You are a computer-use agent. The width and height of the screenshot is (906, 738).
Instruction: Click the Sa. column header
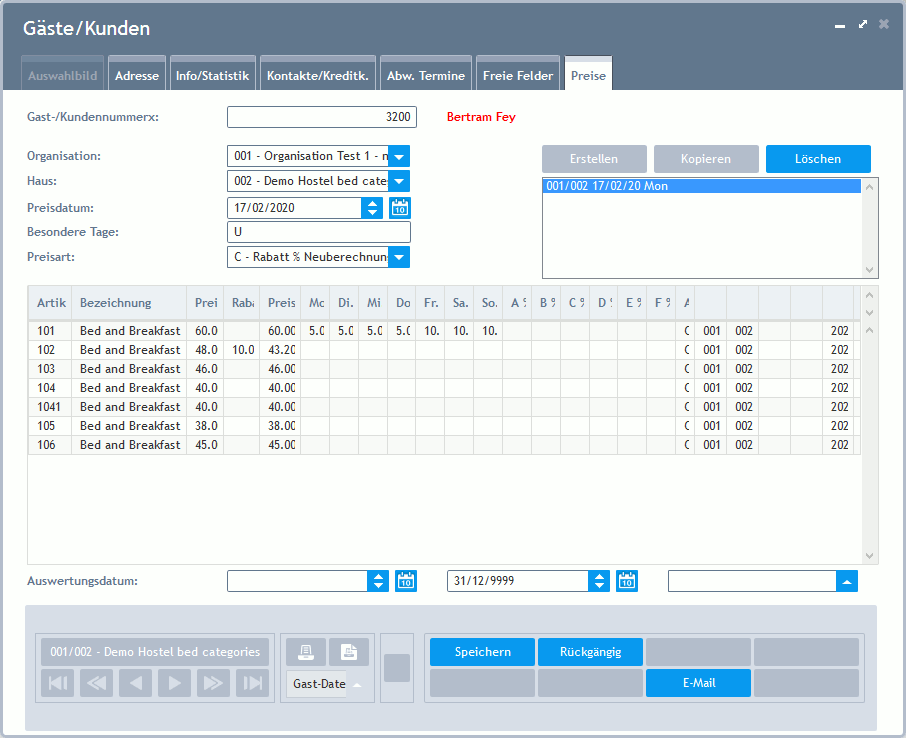459,303
